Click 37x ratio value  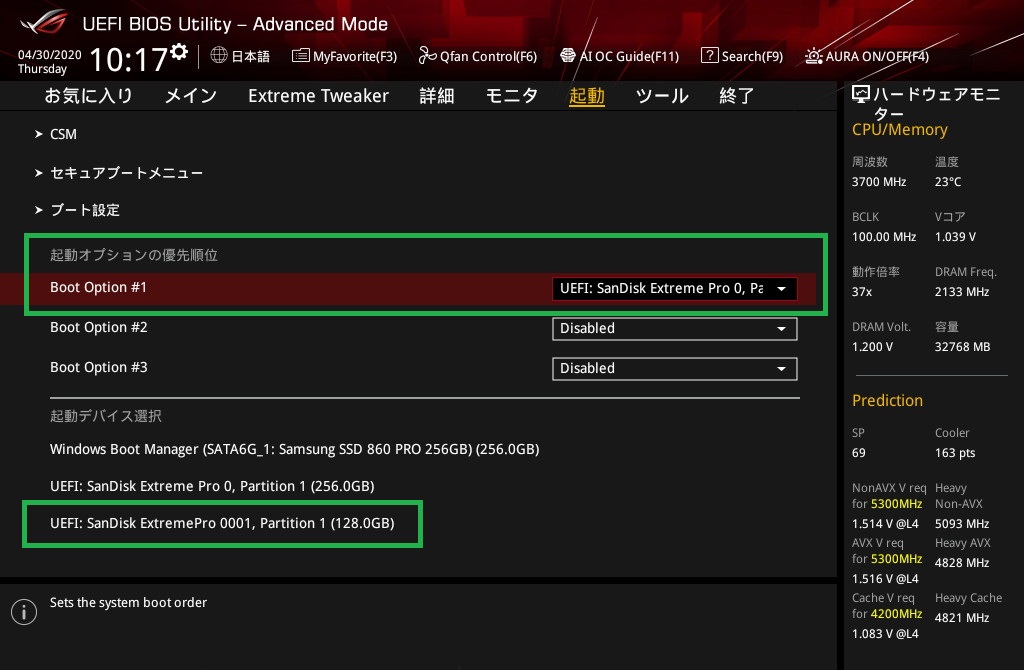(861, 291)
